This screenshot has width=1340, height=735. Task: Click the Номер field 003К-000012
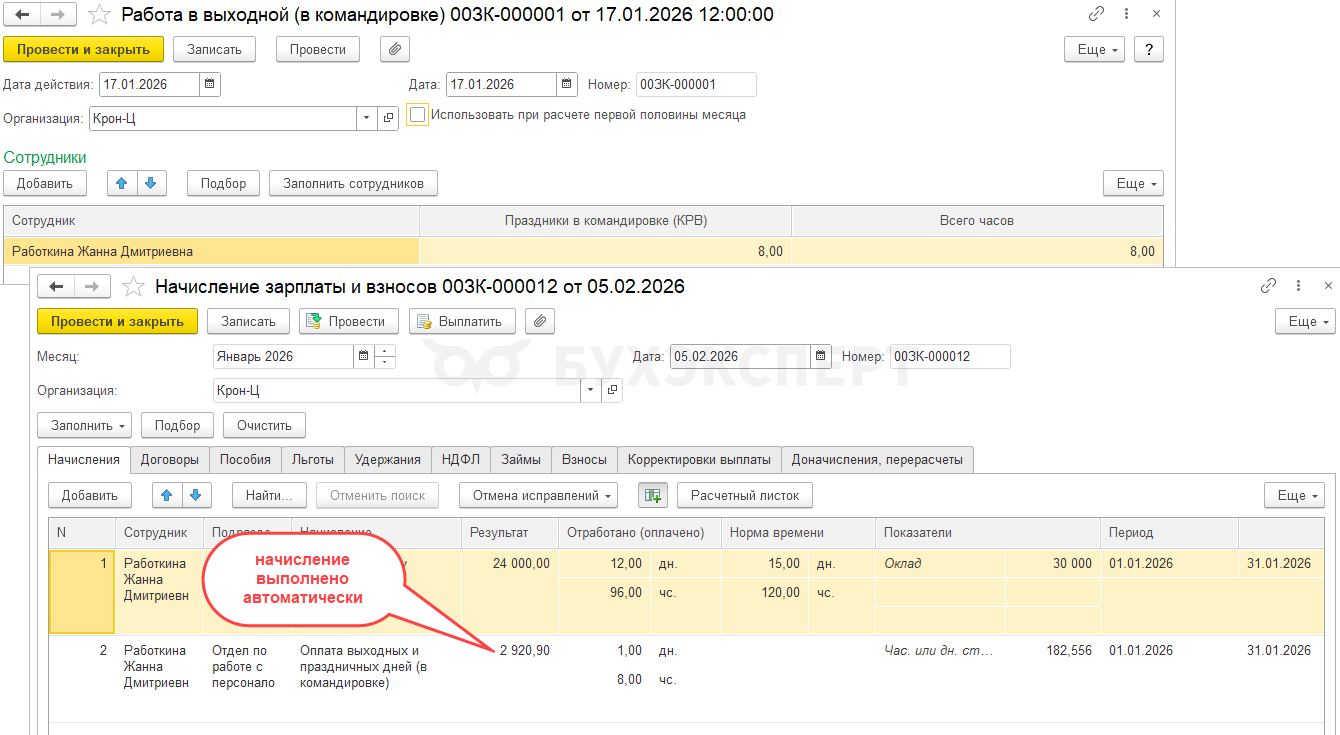click(949, 357)
